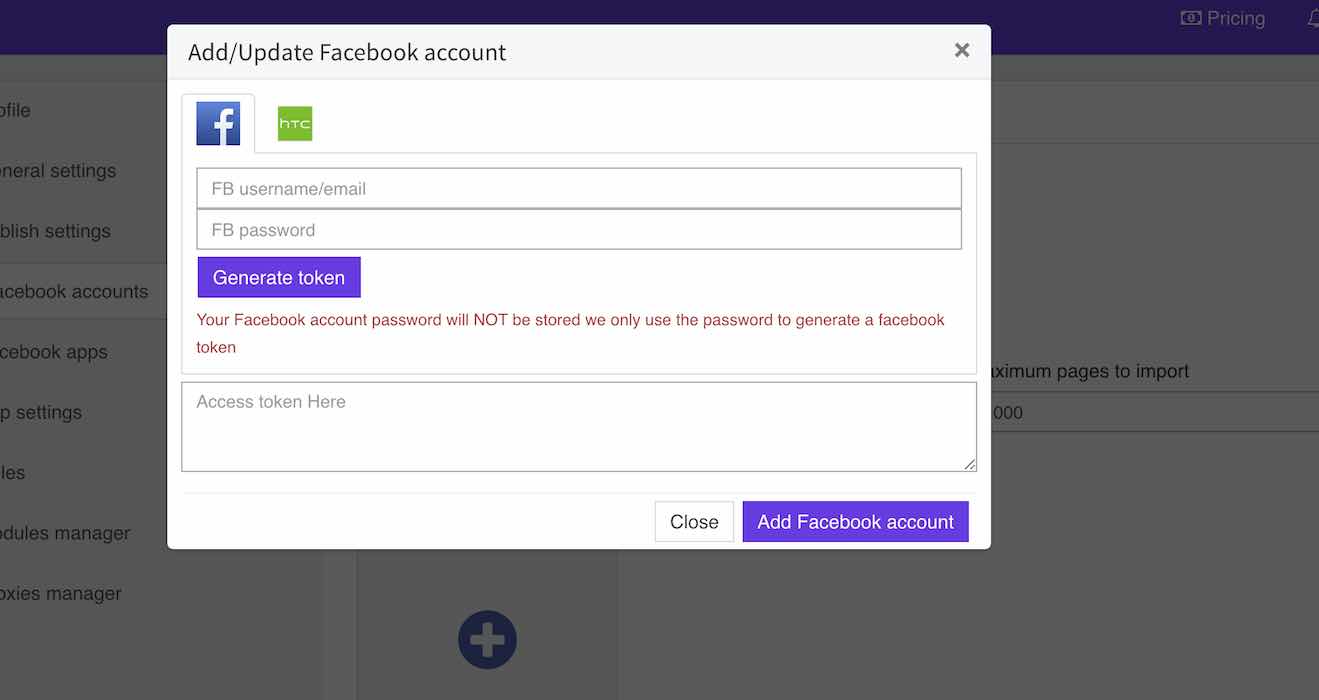Click the Generate token button
This screenshot has height=700, width=1319.
coord(279,277)
